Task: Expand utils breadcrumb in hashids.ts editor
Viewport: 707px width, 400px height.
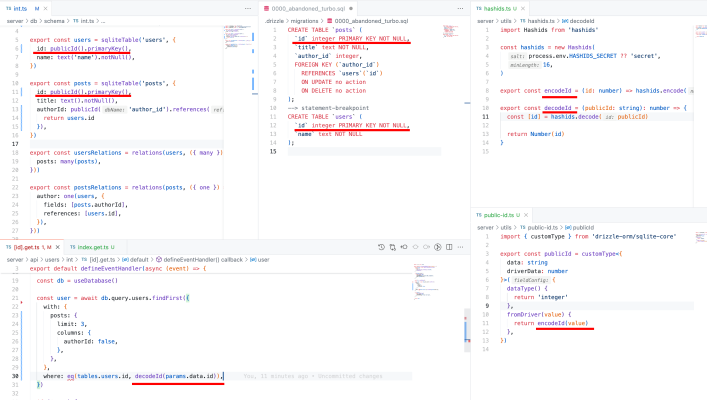Action: [x=506, y=21]
